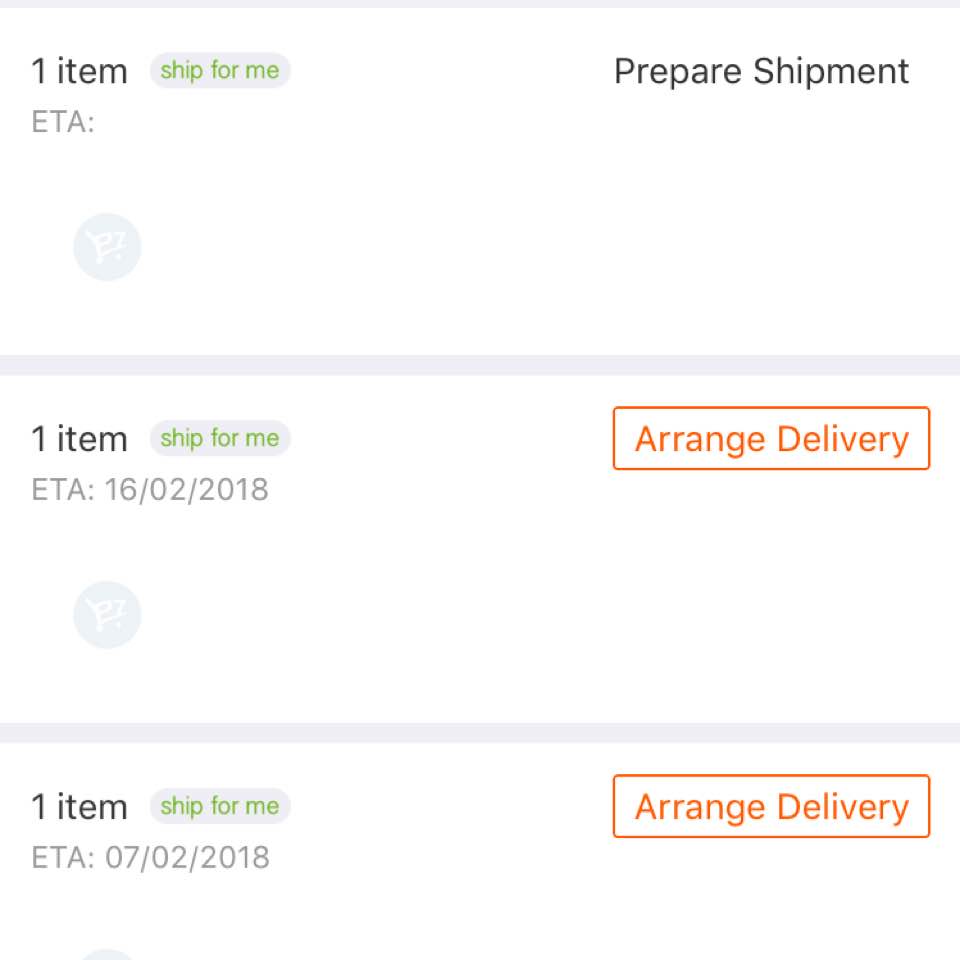The height and width of the screenshot is (960, 960).
Task: Tap cart placeholder image in Prepare Shipment order
Action: [x=107, y=247]
